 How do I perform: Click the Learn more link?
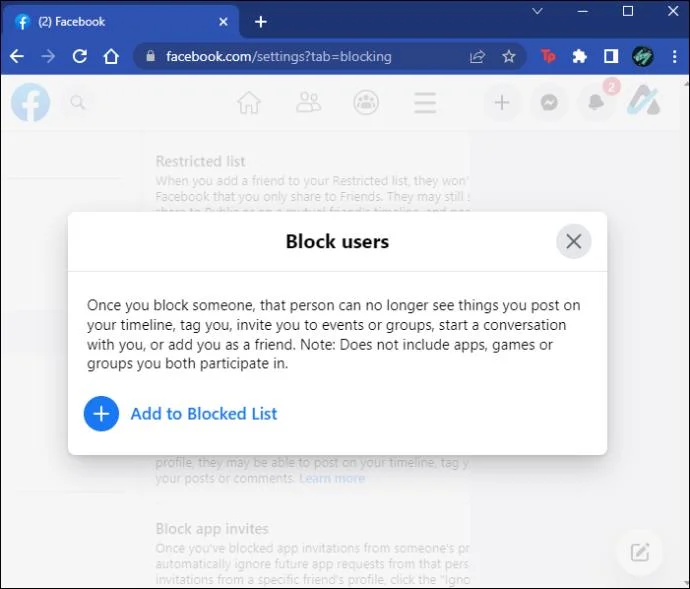click(x=332, y=479)
